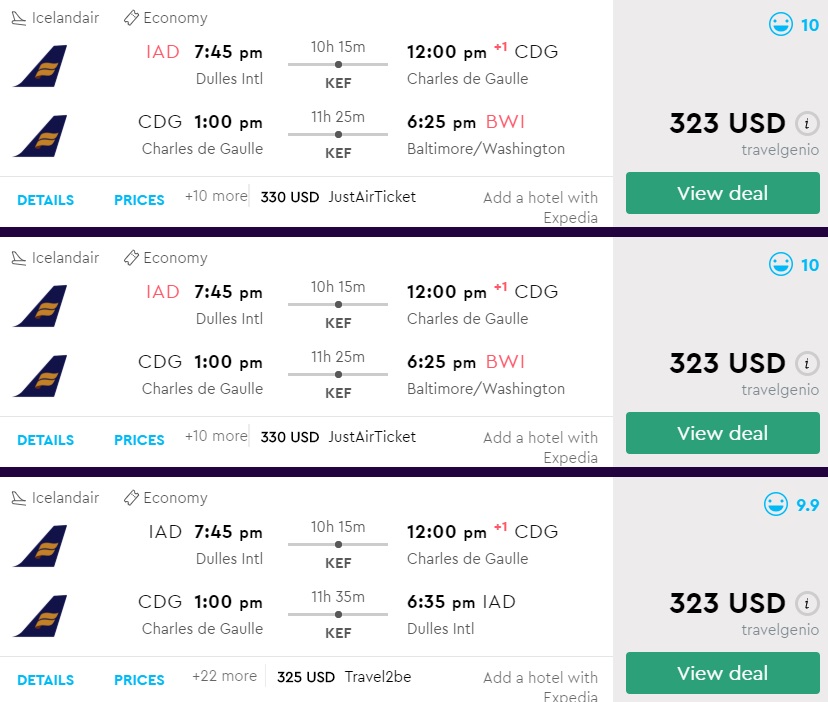Click the info icon beside second 323 USD price
The width and height of the screenshot is (828, 702).
807,364
